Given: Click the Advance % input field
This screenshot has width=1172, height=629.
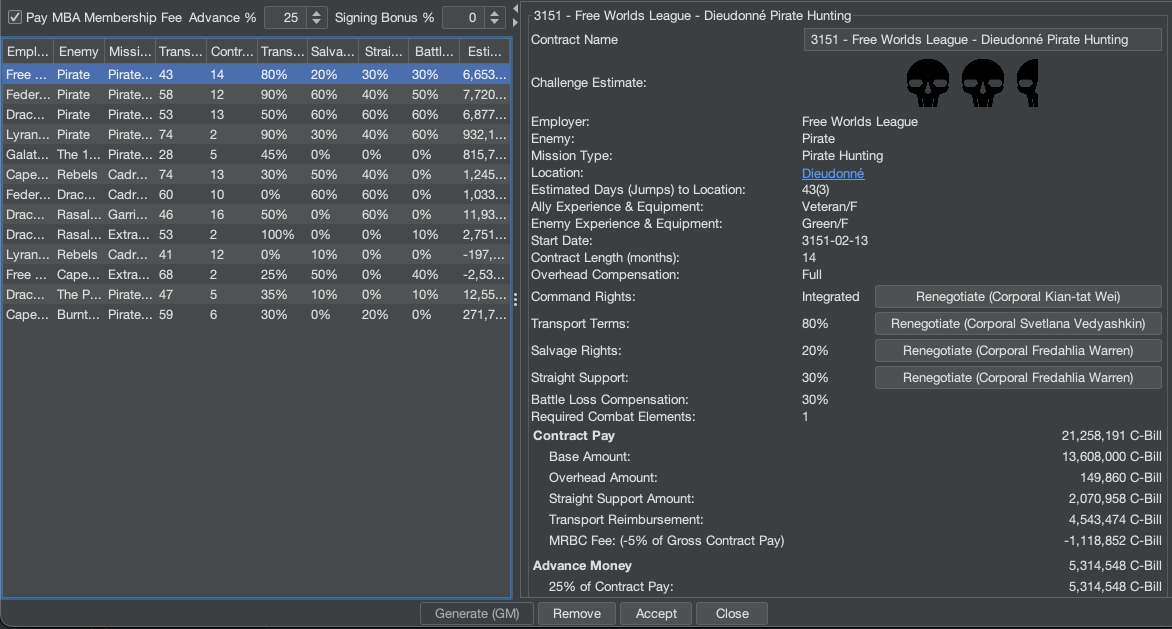Looking at the screenshot, I should click(x=286, y=17).
